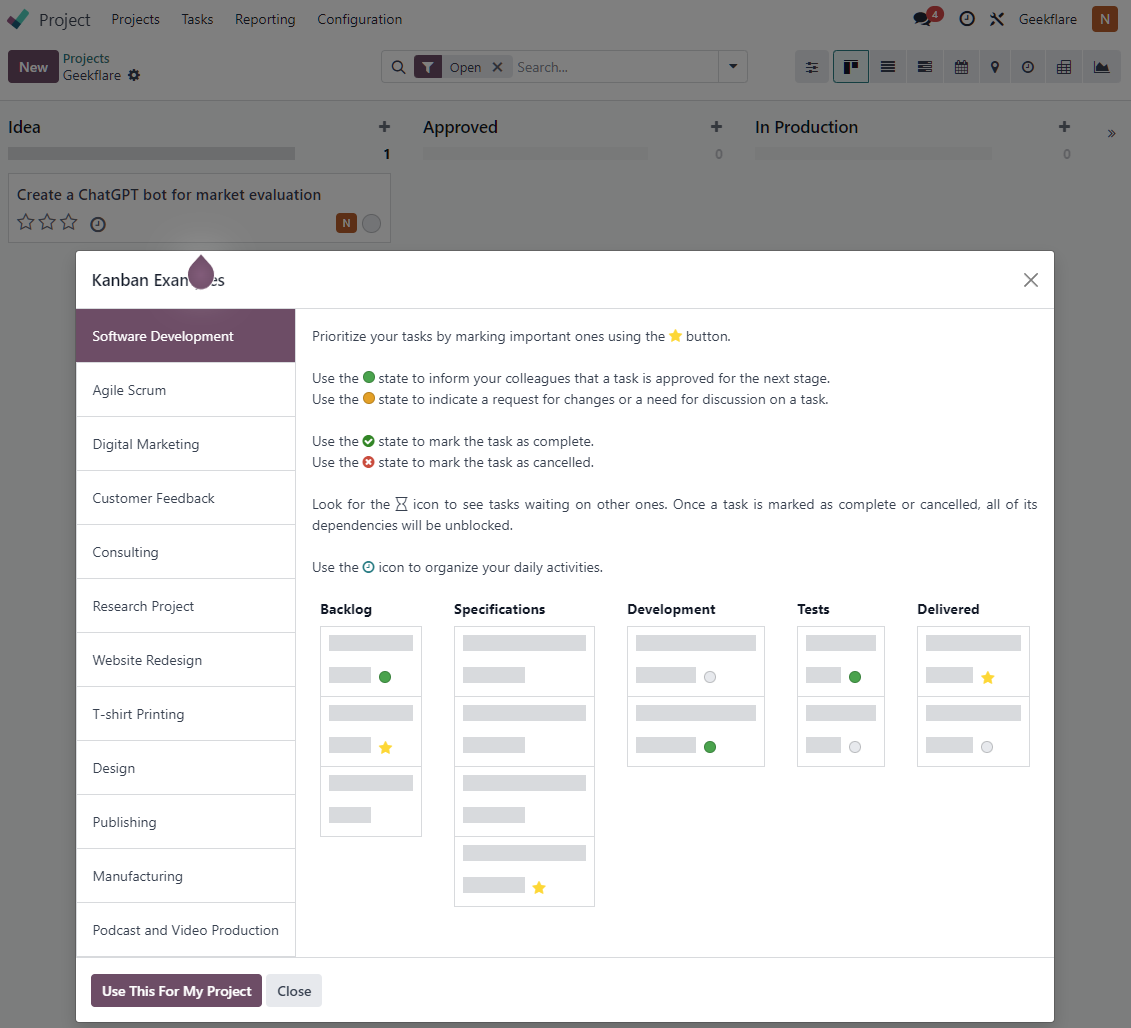Open Geekflare project settings gear
This screenshot has width=1131, height=1028.
coord(134,75)
